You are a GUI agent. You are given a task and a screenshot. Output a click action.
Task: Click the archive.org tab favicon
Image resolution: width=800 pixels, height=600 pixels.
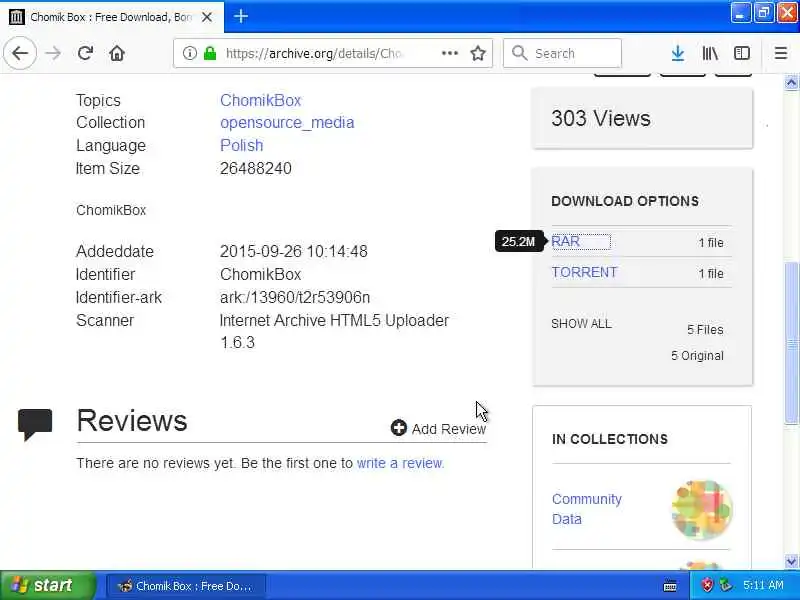tap(17, 17)
